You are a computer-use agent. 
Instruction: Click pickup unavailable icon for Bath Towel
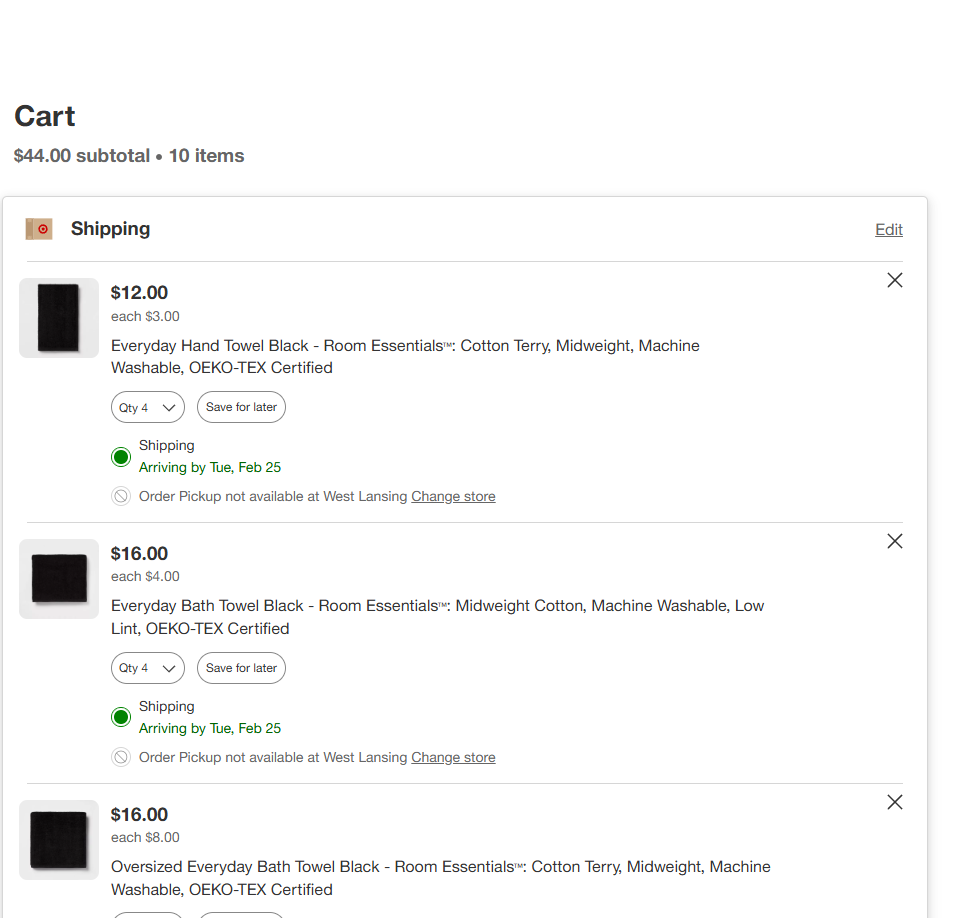pos(121,757)
